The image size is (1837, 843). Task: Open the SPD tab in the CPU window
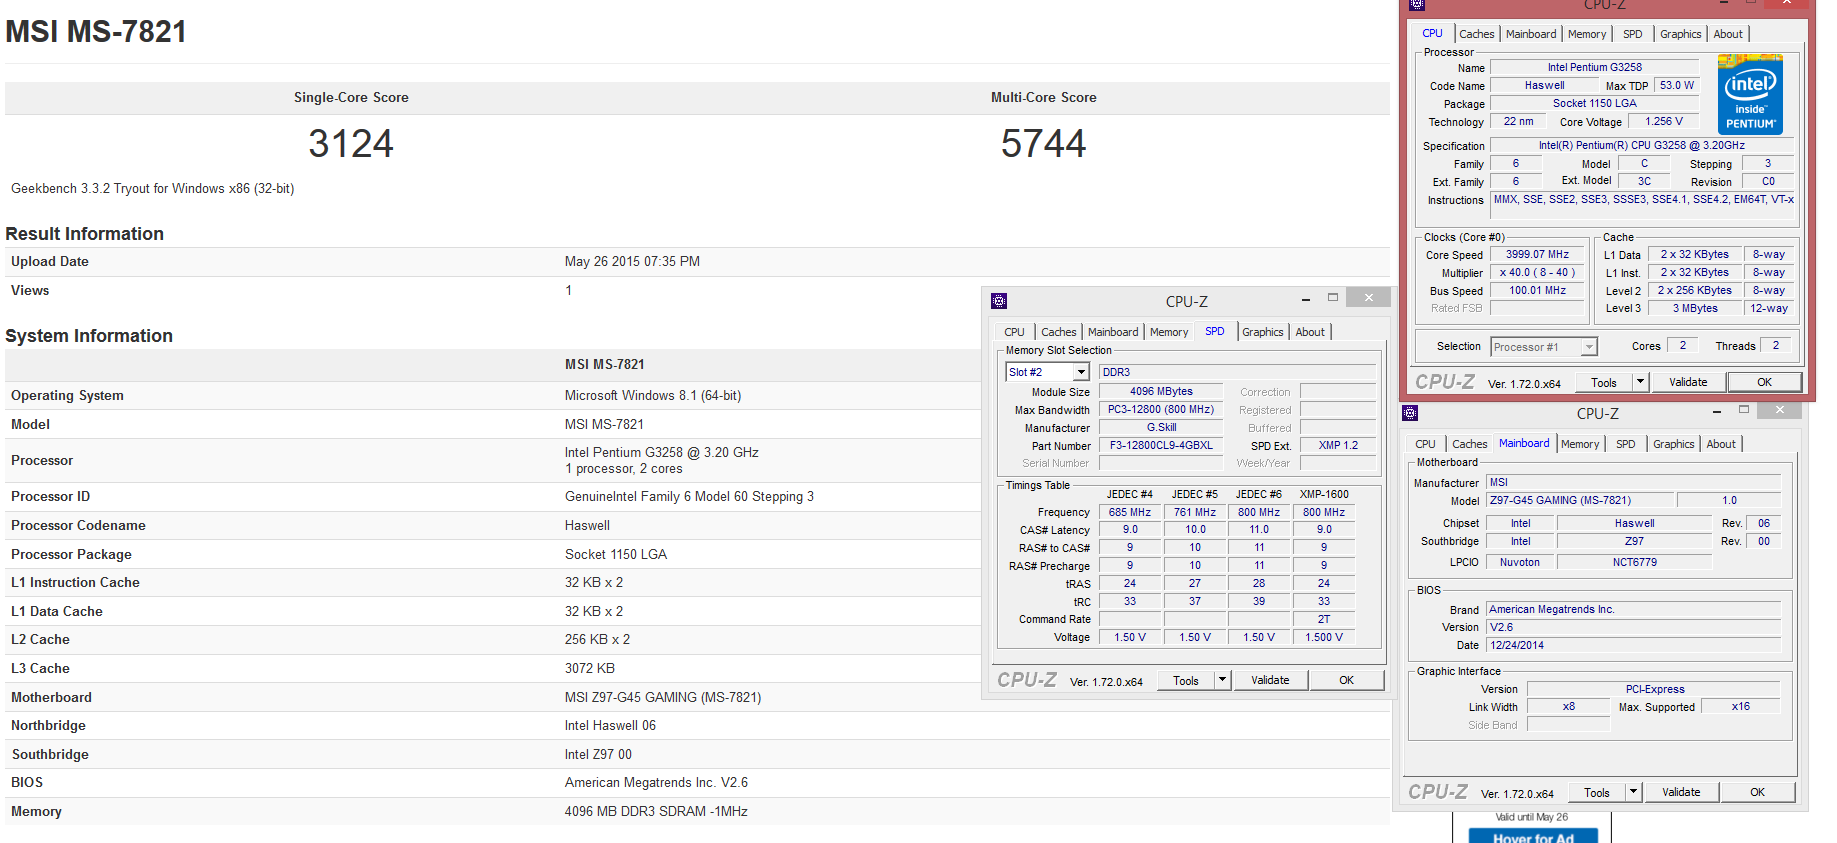1632,34
